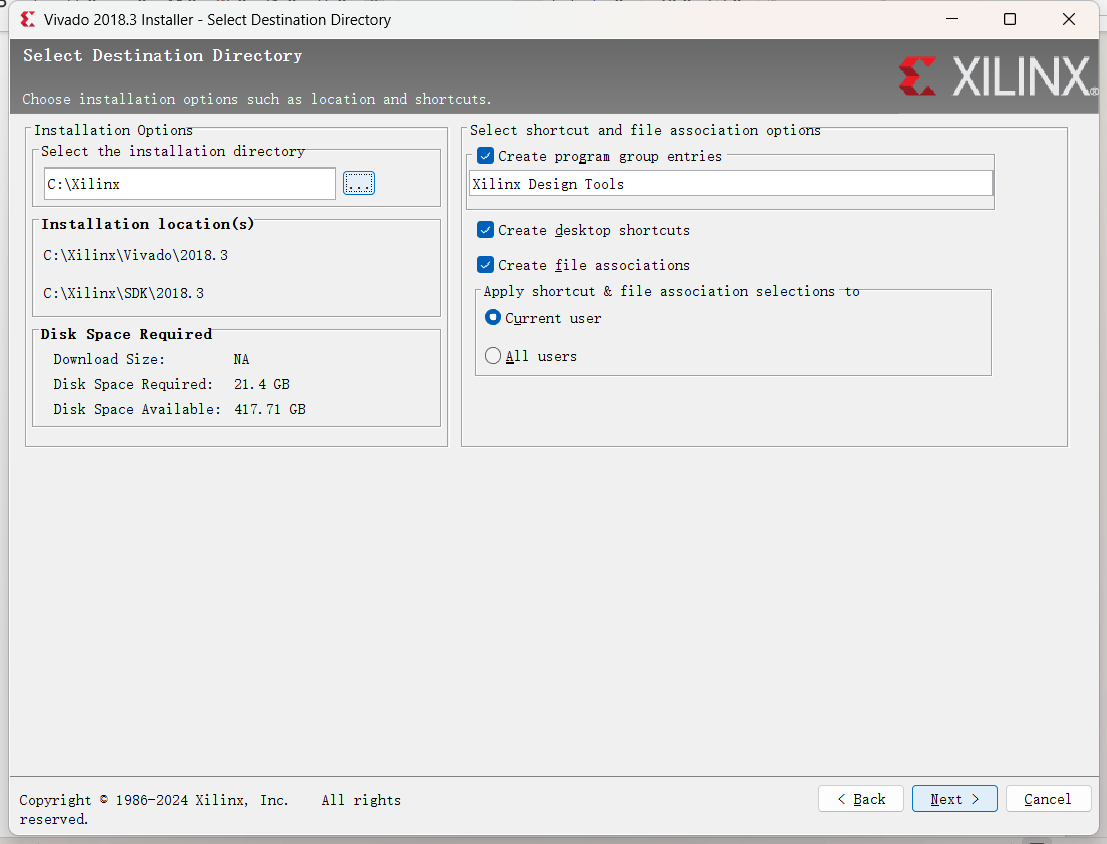1107x844 pixels.
Task: Click the Installation location(s) heading
Action: tap(148, 224)
